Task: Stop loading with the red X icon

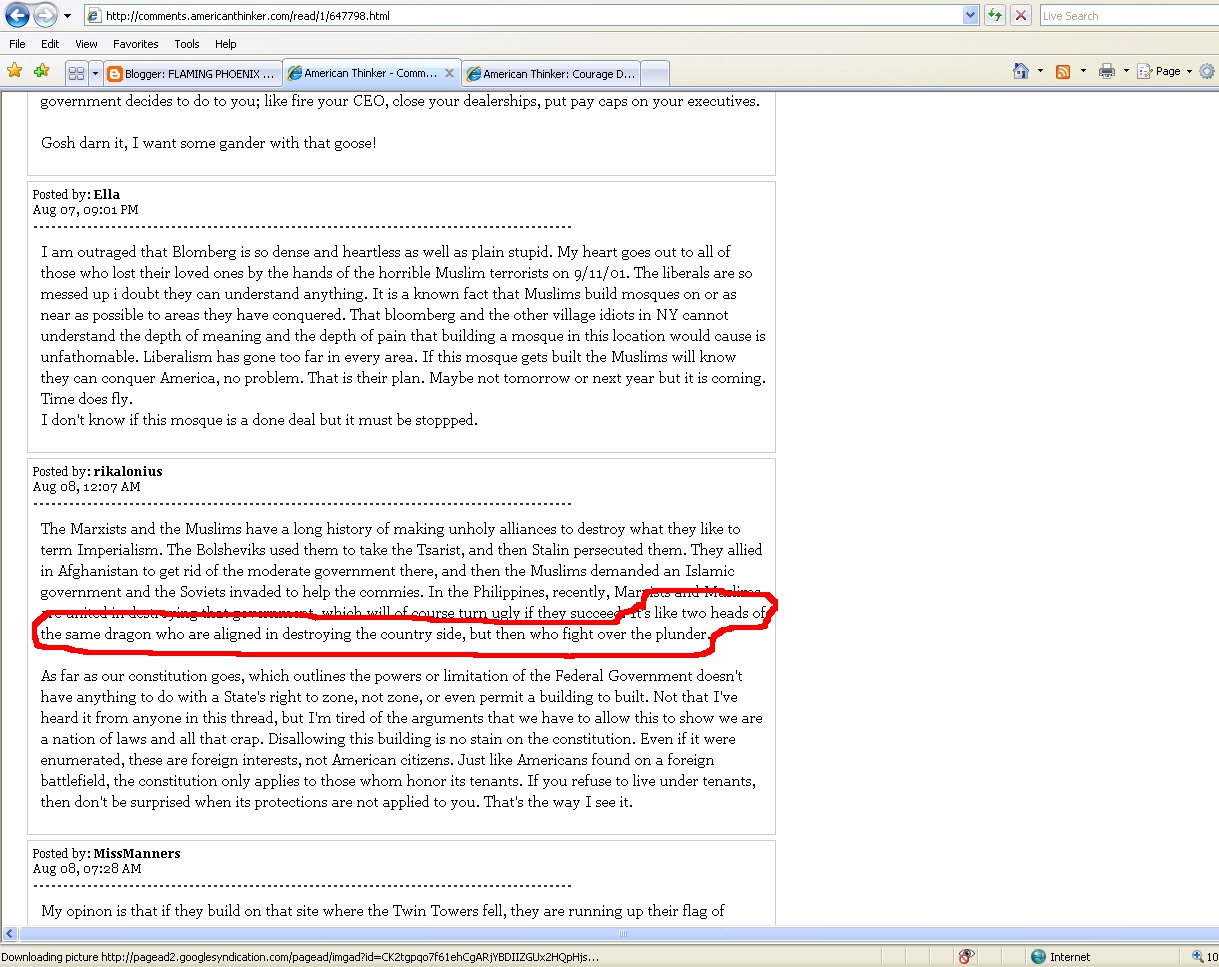Action: [x=1021, y=16]
